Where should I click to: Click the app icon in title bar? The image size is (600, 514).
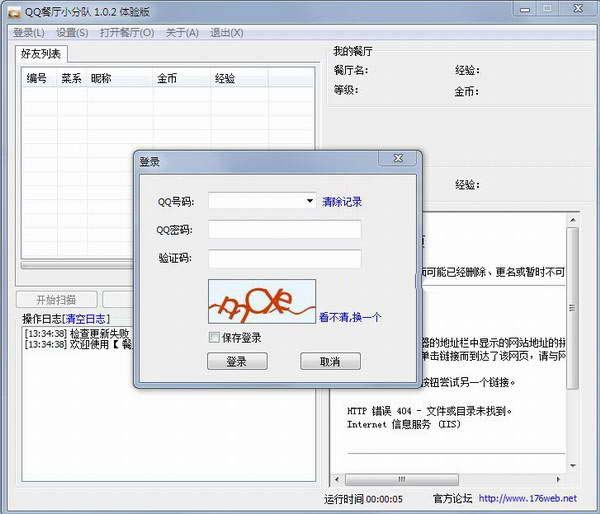tap(14, 12)
